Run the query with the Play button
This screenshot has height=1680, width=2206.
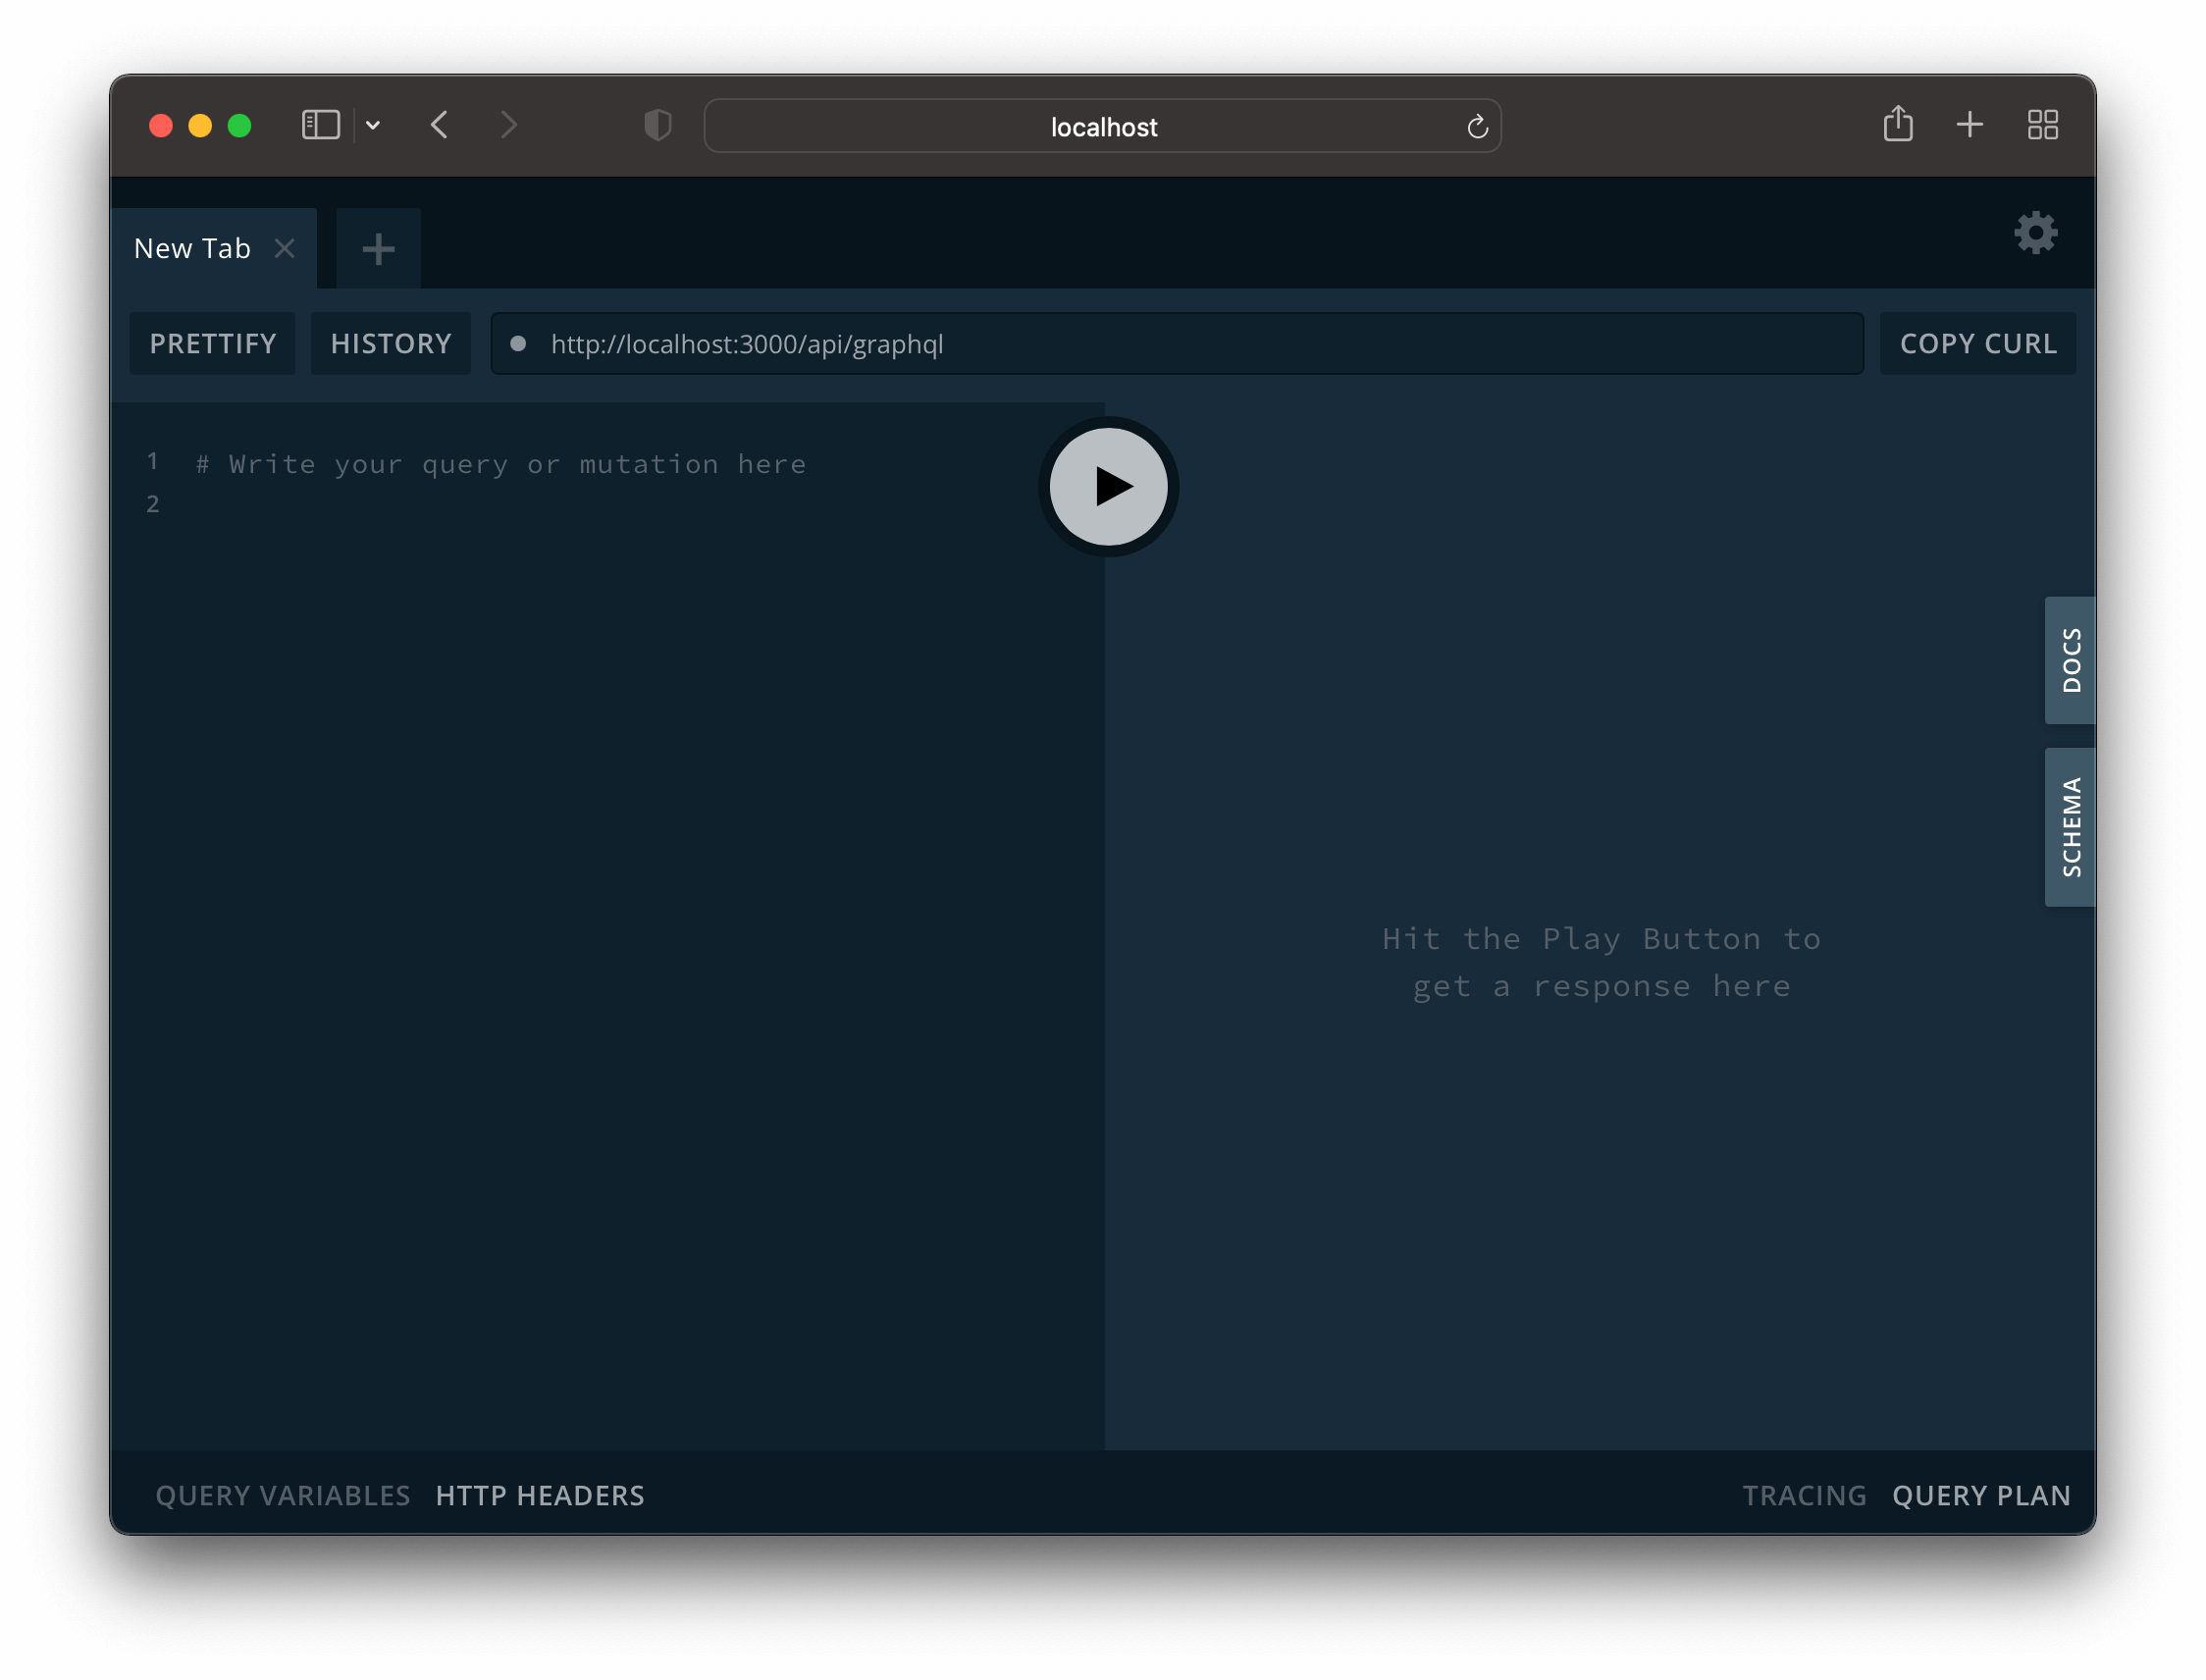(1108, 487)
